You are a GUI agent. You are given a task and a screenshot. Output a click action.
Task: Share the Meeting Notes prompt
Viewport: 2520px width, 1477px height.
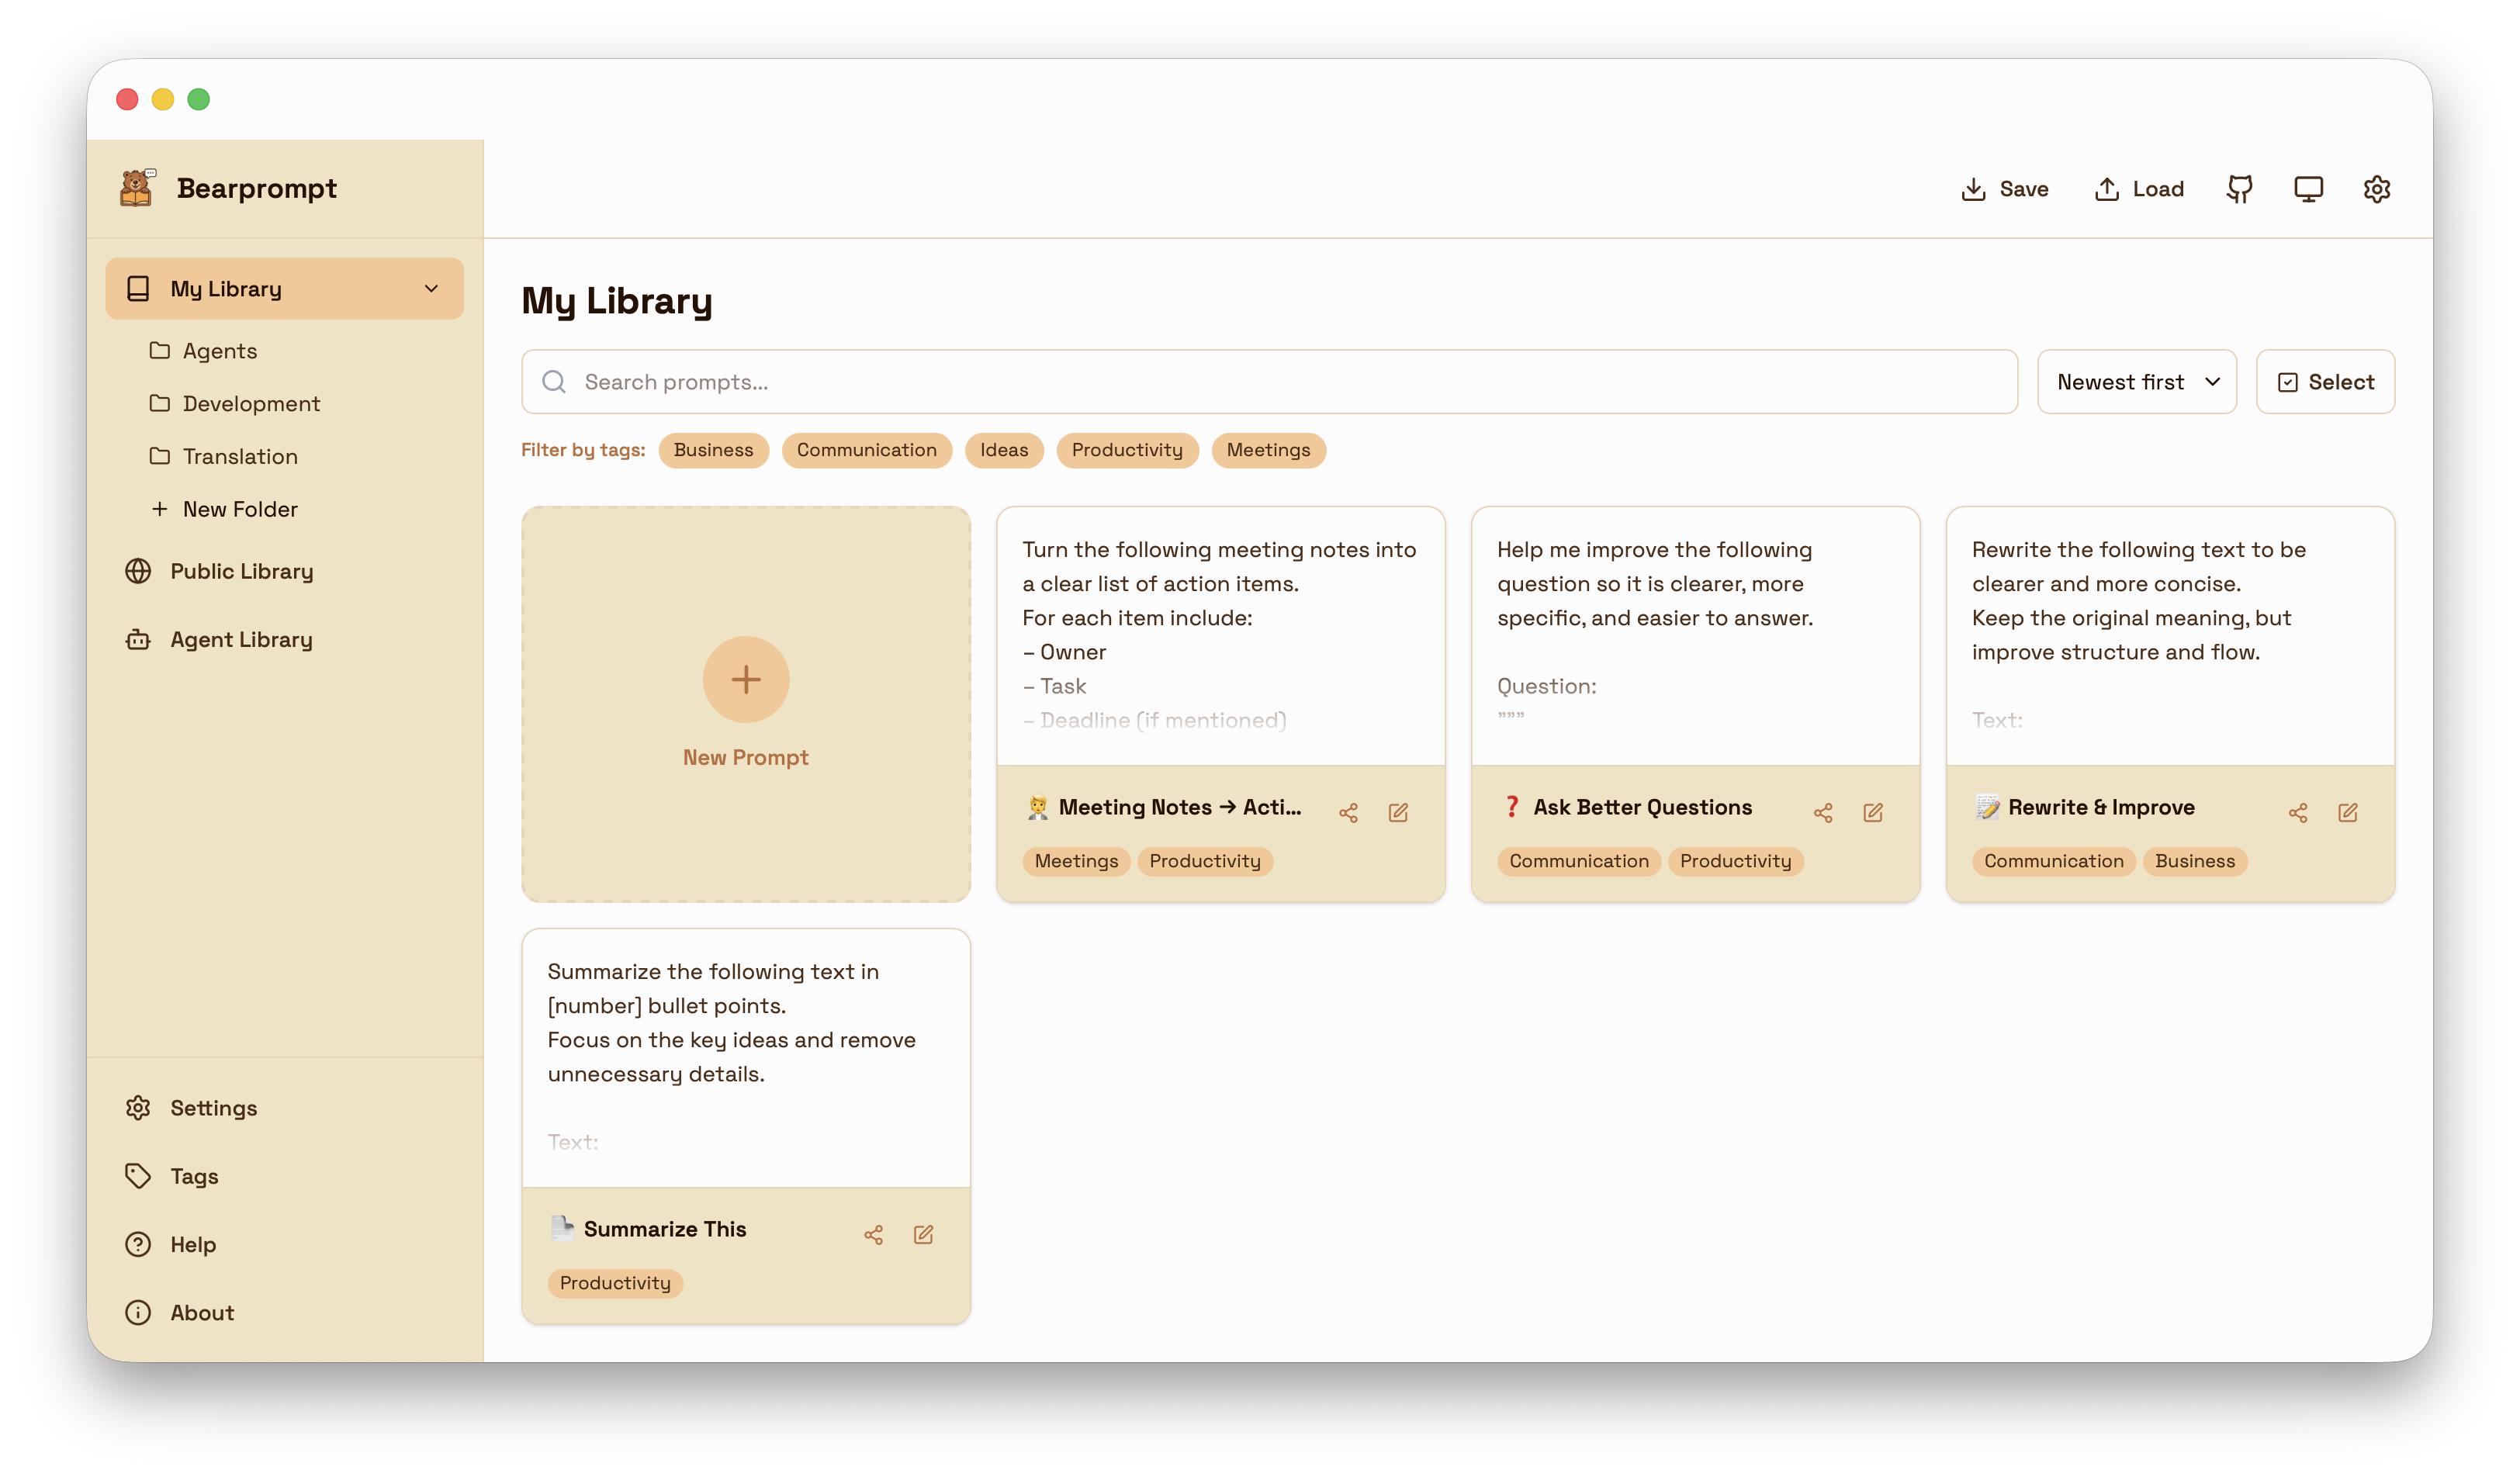tap(1348, 812)
